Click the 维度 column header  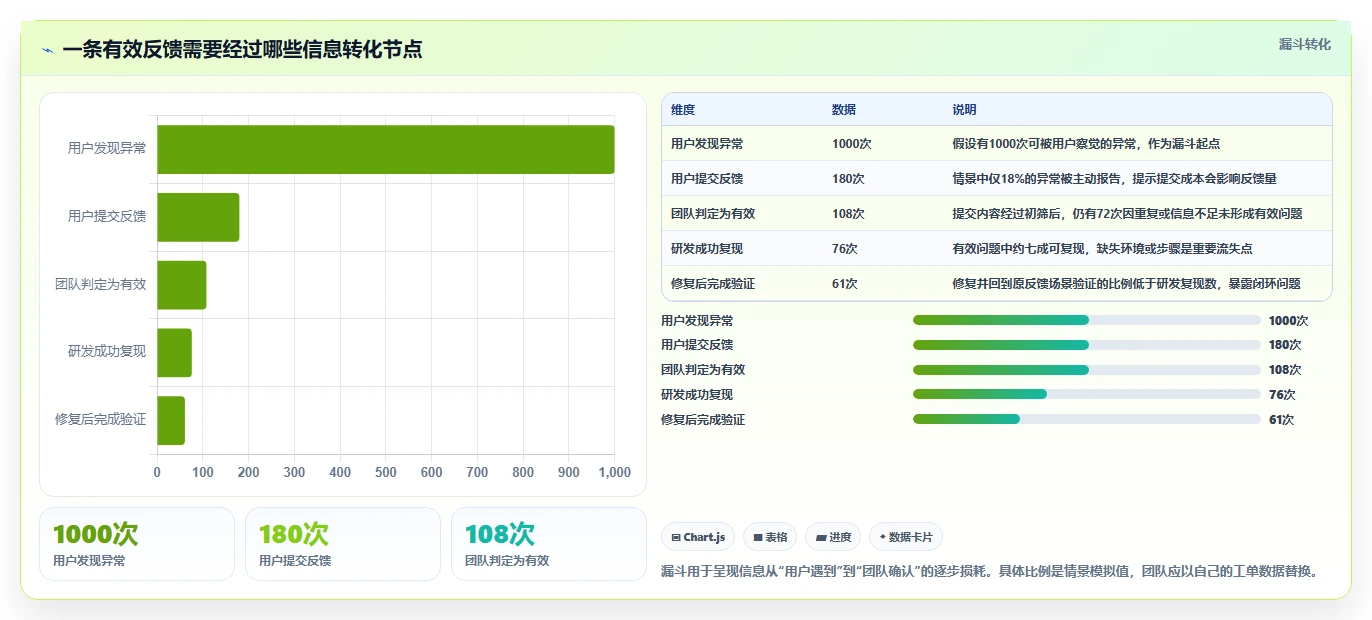coord(683,110)
